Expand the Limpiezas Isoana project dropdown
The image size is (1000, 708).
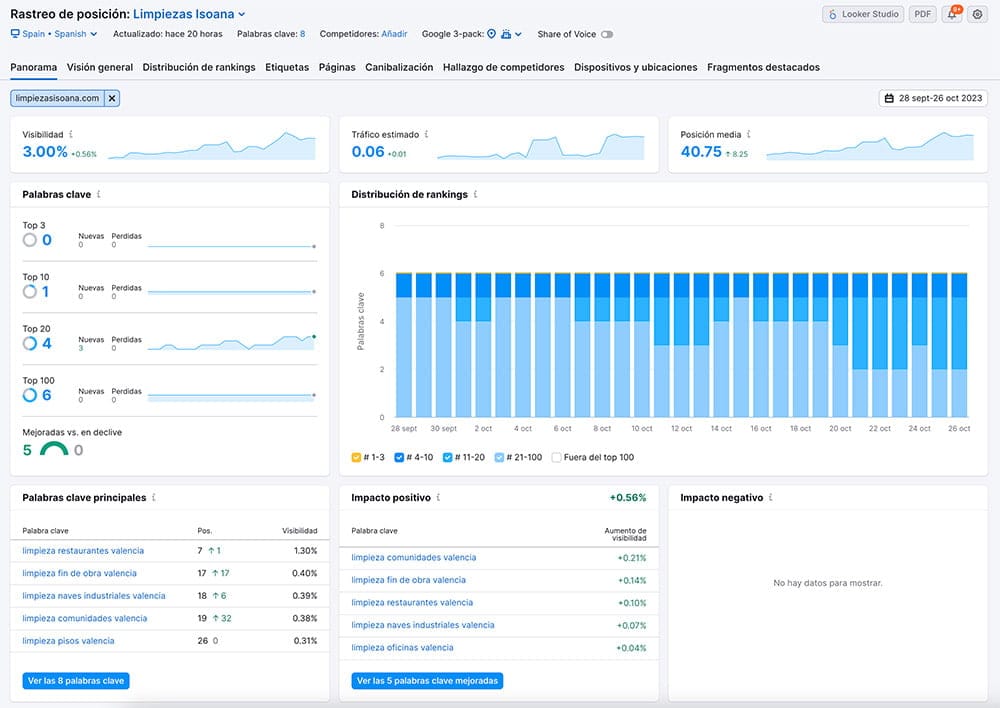pyautogui.click(x=241, y=14)
